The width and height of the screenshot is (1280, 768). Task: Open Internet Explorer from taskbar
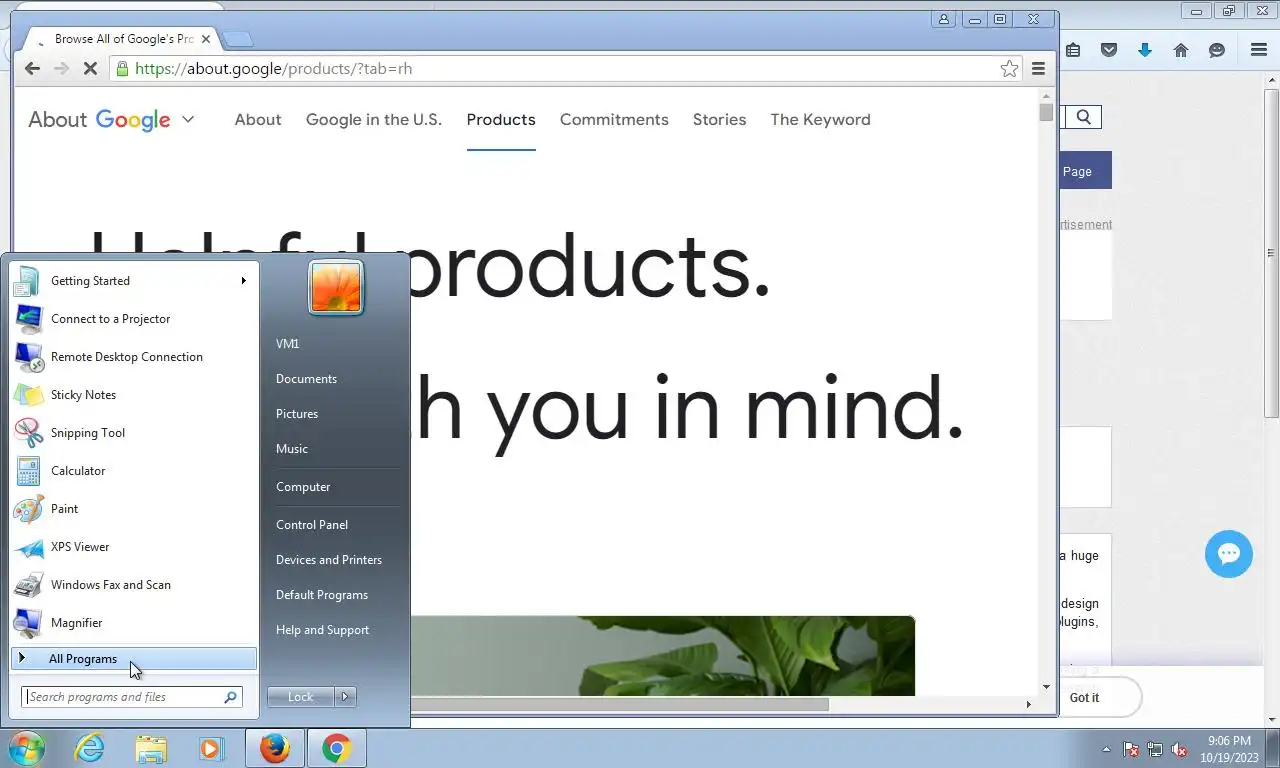89,748
